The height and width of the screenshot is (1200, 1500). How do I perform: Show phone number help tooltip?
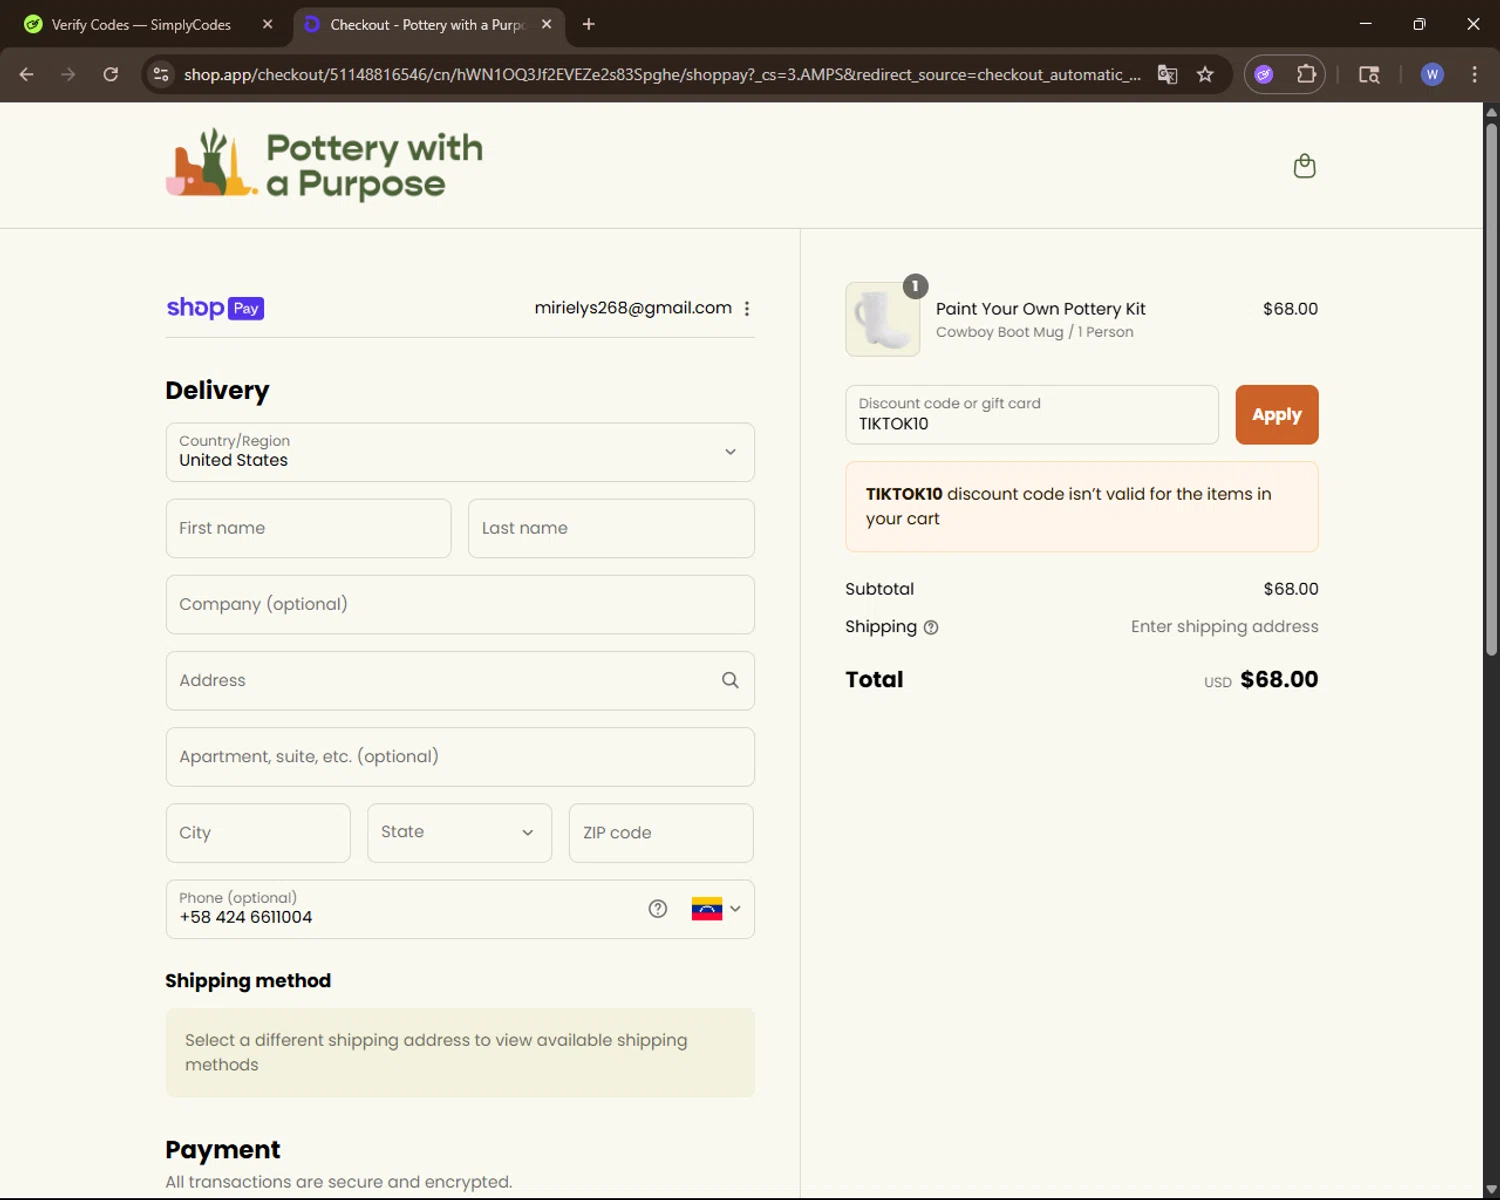(x=657, y=908)
